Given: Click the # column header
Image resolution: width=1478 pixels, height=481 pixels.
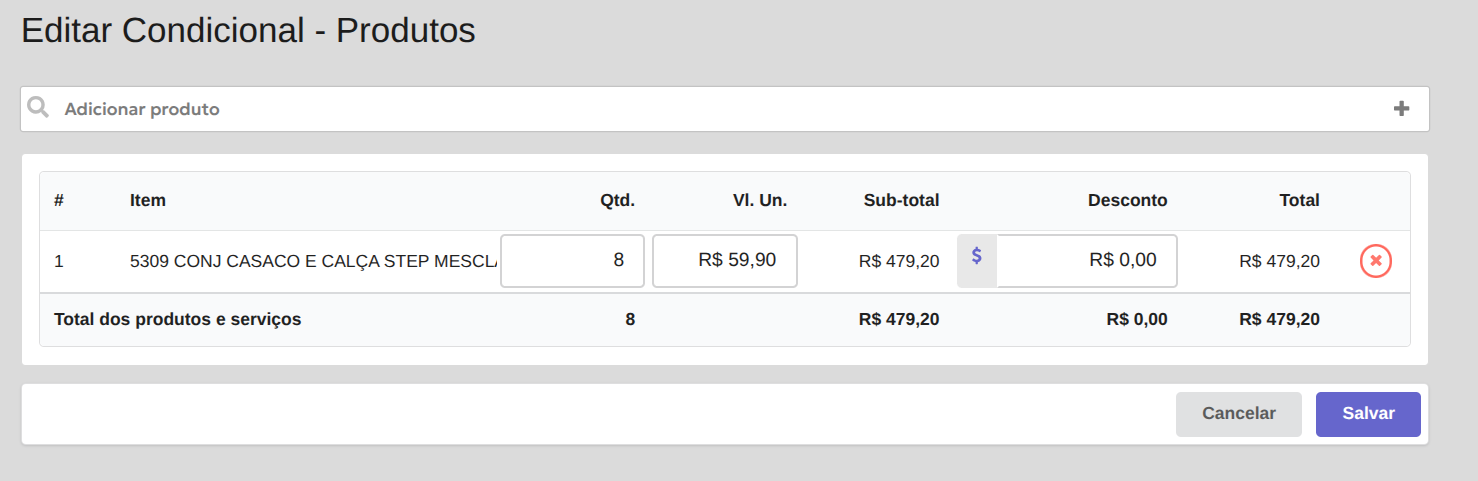Looking at the screenshot, I should coord(59,200).
